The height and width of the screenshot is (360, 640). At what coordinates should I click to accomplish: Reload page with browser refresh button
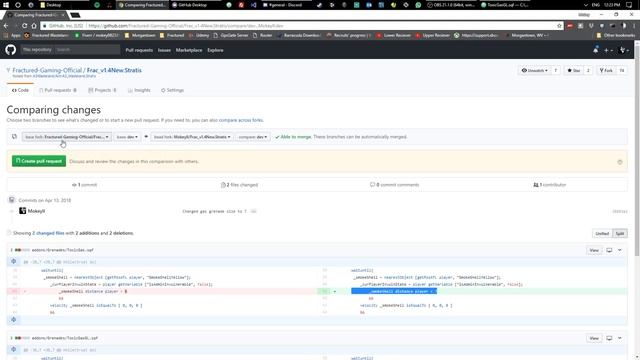pyautogui.click(x=24, y=25)
